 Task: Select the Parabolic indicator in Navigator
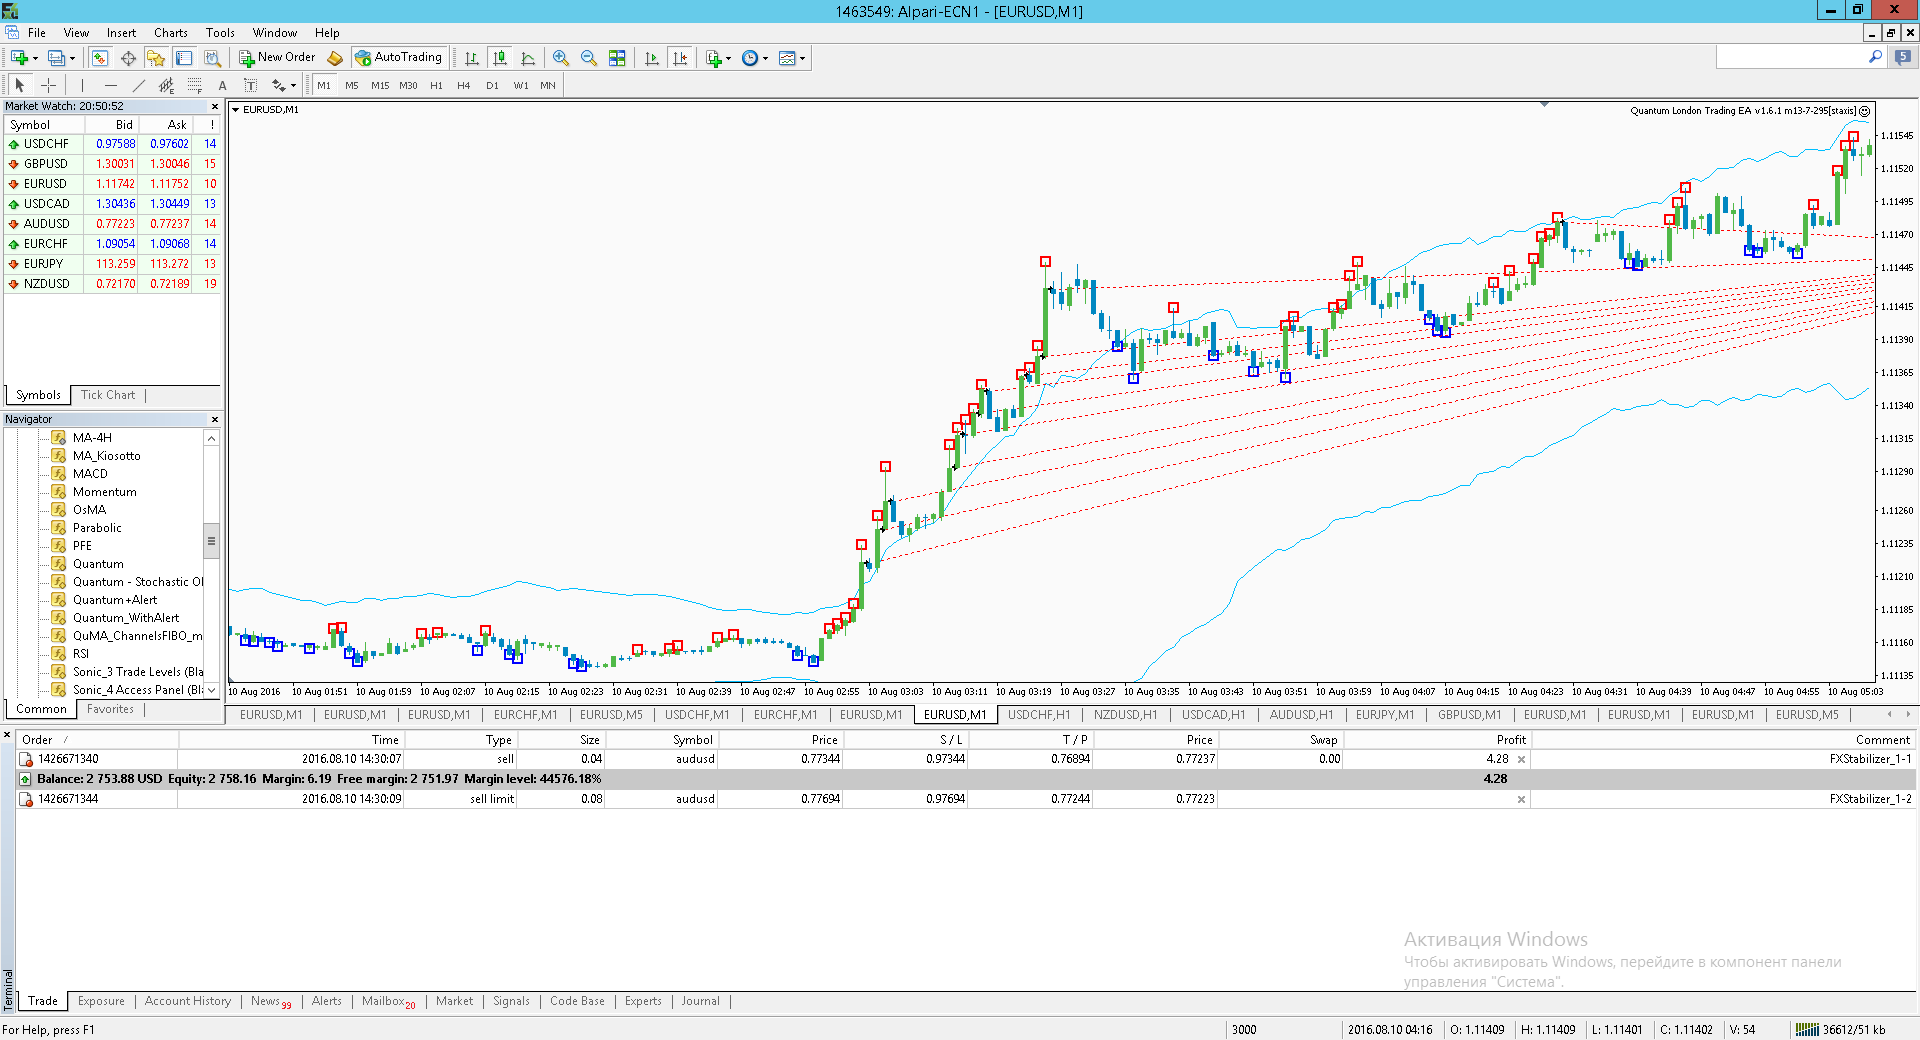coord(97,528)
